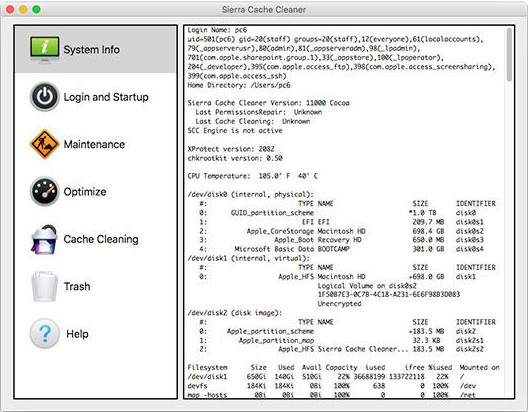Click the Apple_CoreStorage Macintosh HD row
Viewport: 528px width, 412px height.
pyautogui.click(x=341, y=231)
